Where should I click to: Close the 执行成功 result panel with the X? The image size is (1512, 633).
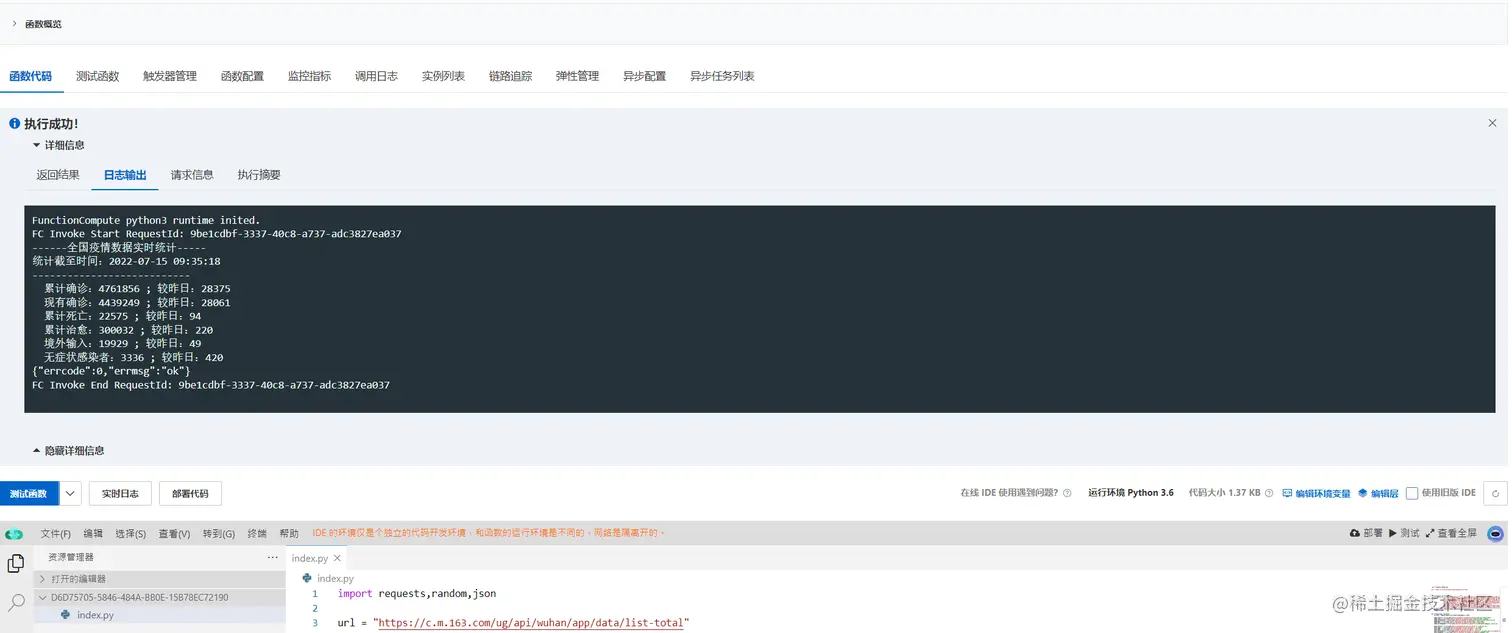tap(1492, 123)
